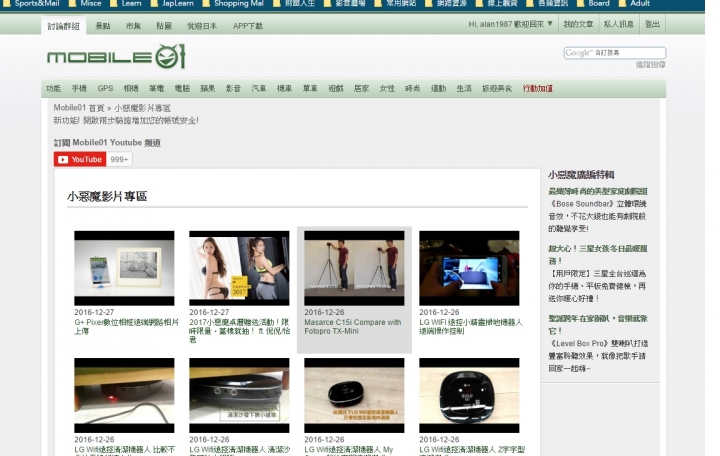The height and width of the screenshot is (456, 720).
Task: Open the 蘋果 category menu
Action: click(208, 88)
